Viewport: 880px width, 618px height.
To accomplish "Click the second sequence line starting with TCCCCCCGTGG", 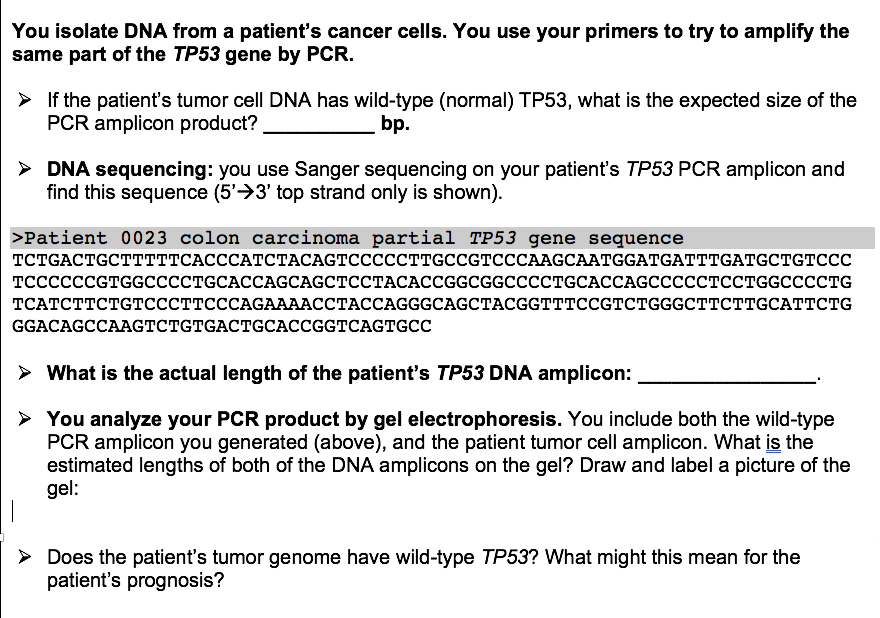I will click(432, 282).
